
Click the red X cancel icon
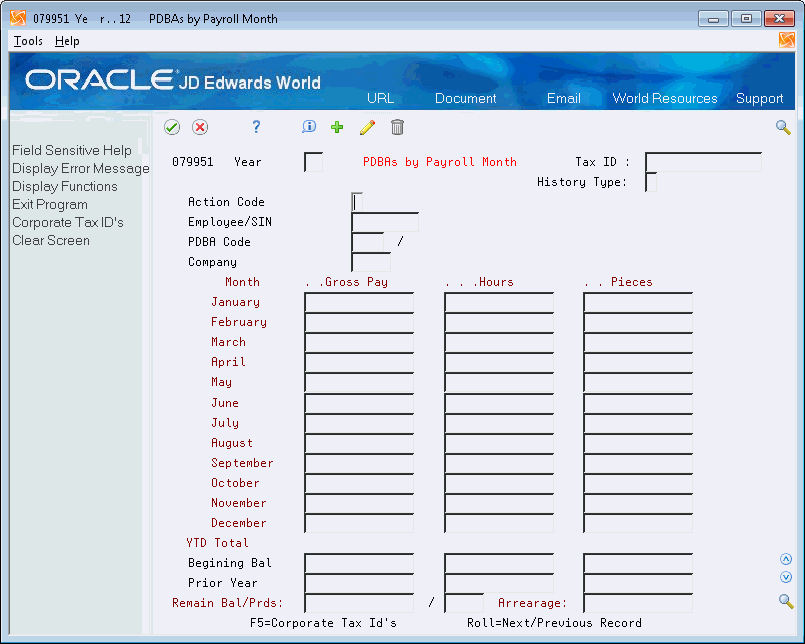[x=200, y=127]
